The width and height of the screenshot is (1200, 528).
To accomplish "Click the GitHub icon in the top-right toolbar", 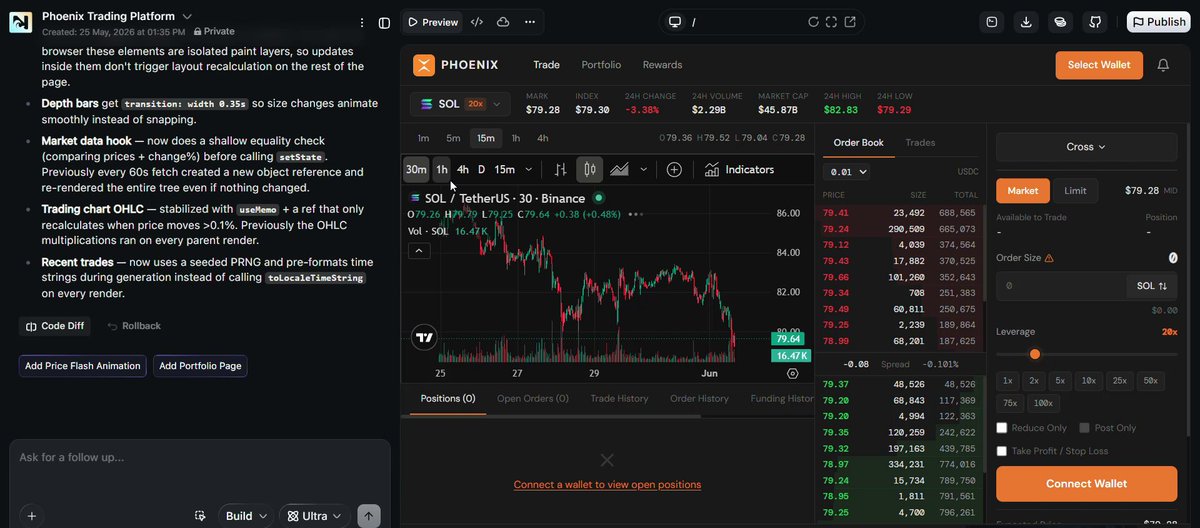I will [x=1095, y=22].
